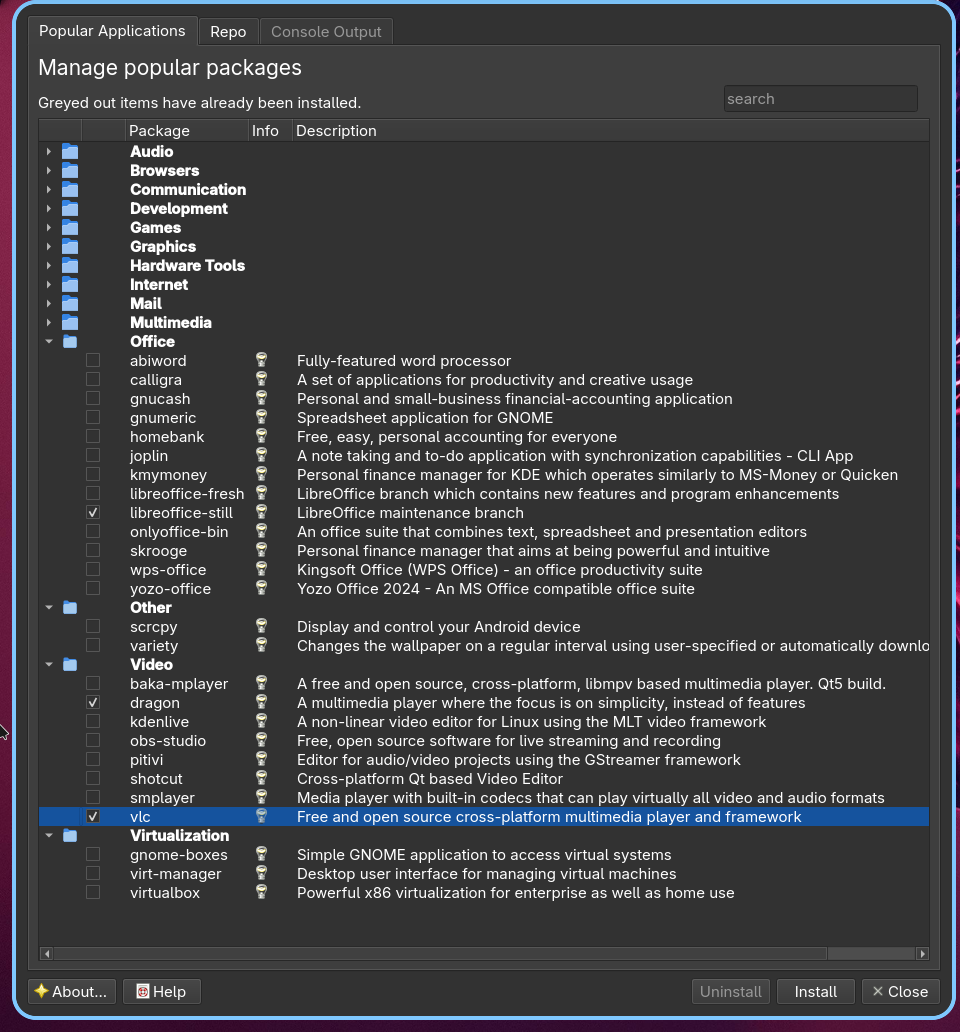
Task: Click info bulb for scrcpy
Action: click(x=261, y=627)
